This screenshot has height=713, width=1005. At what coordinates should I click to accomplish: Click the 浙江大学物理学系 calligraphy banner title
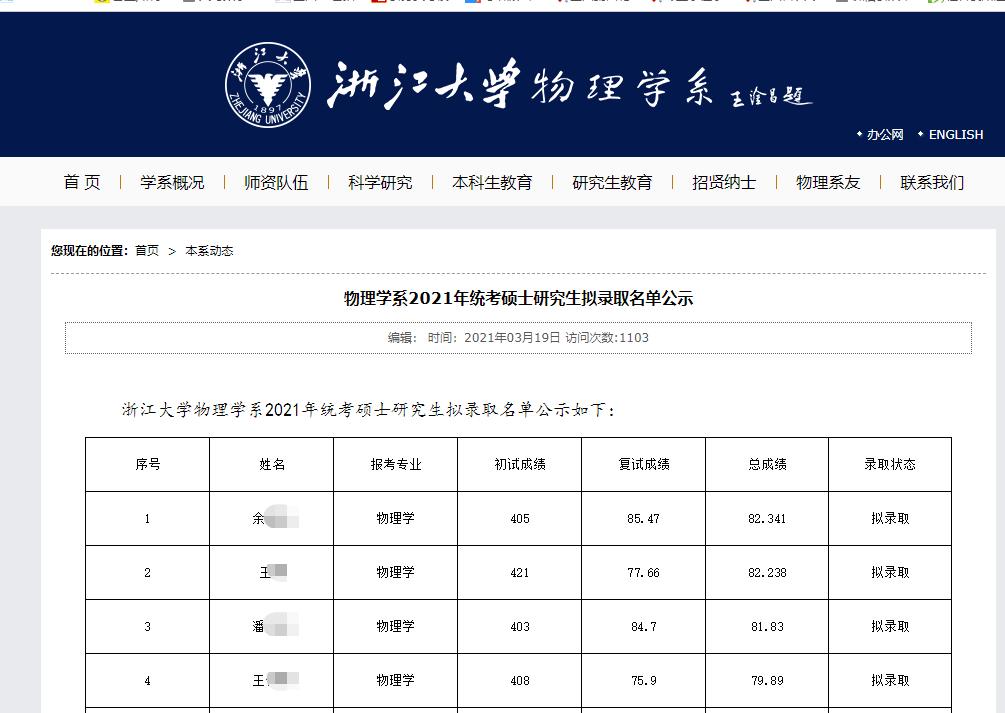[x=520, y=87]
